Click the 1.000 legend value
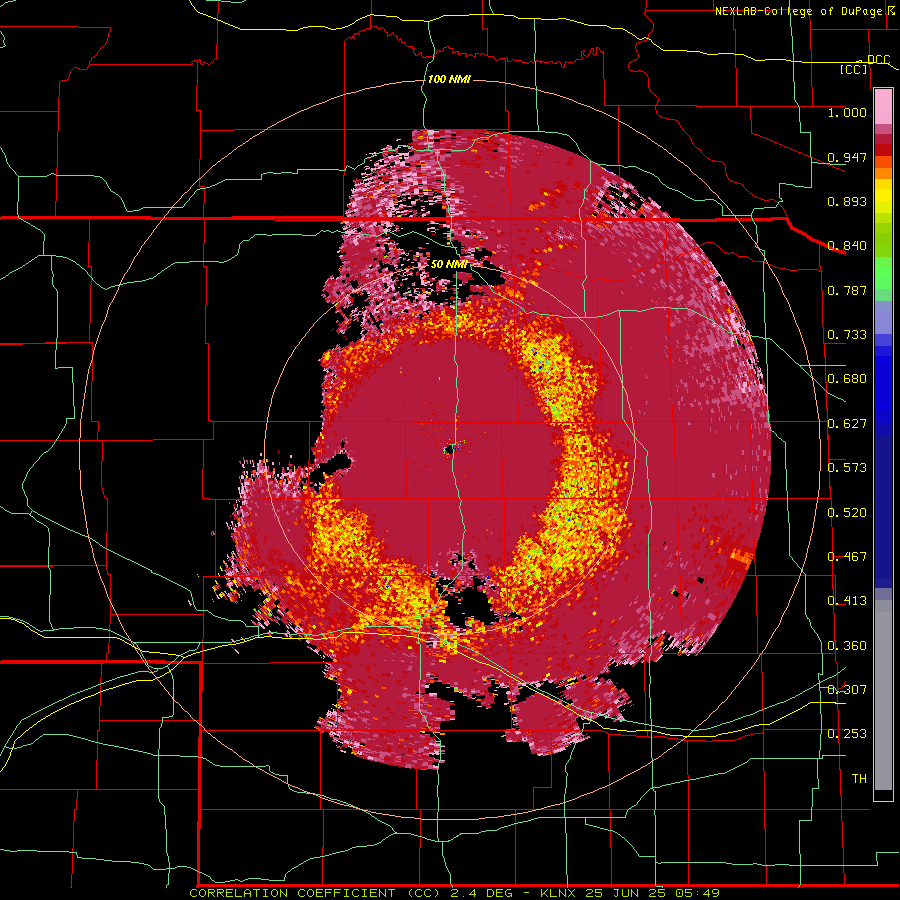Screen dimensions: 900x900 tap(847, 112)
